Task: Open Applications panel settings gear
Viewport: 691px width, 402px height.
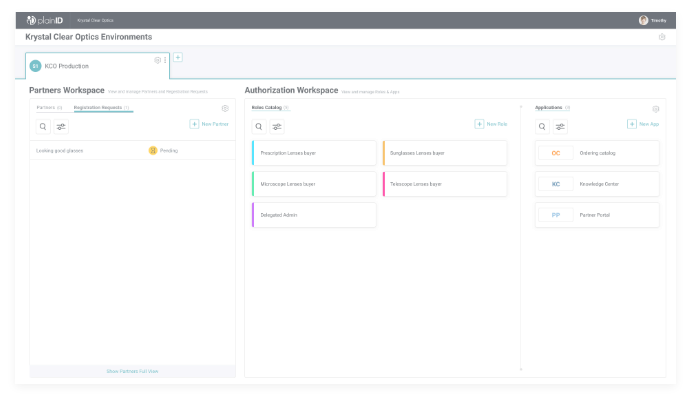Action: (656, 109)
